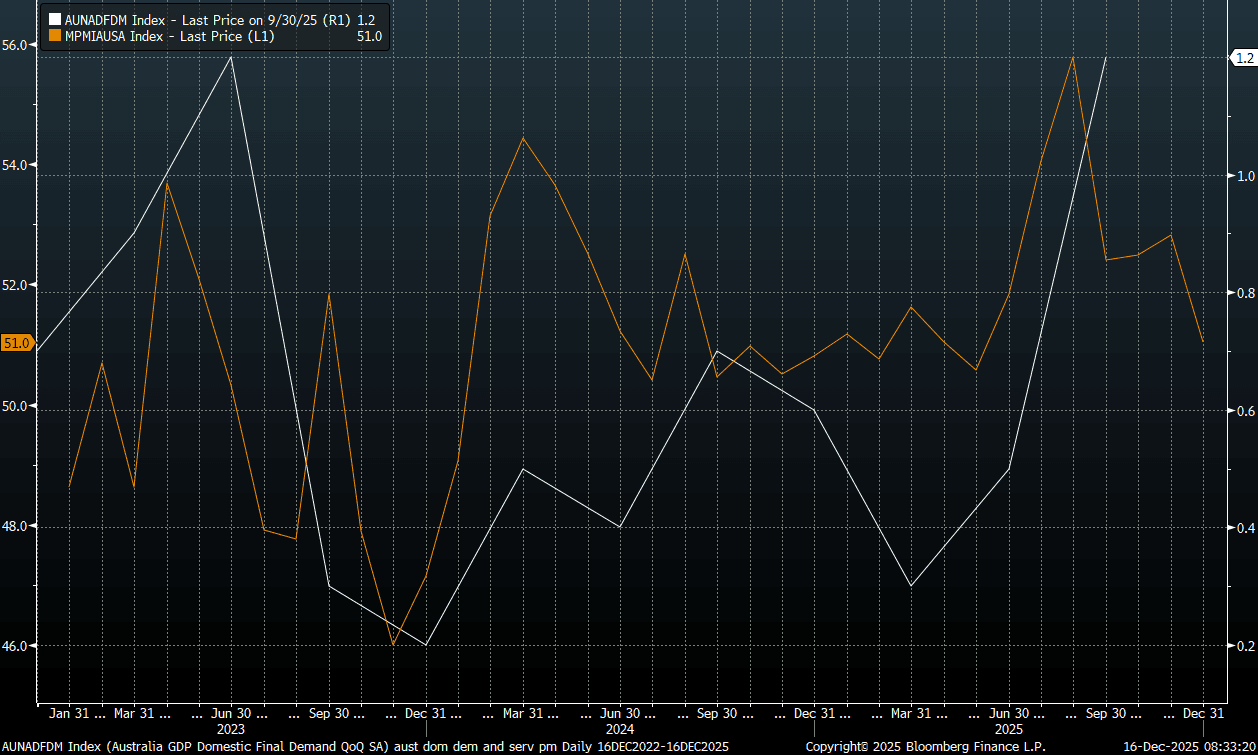The height and width of the screenshot is (755, 1258).
Task: Click the 46.0 label on left axis
Action: (17, 647)
